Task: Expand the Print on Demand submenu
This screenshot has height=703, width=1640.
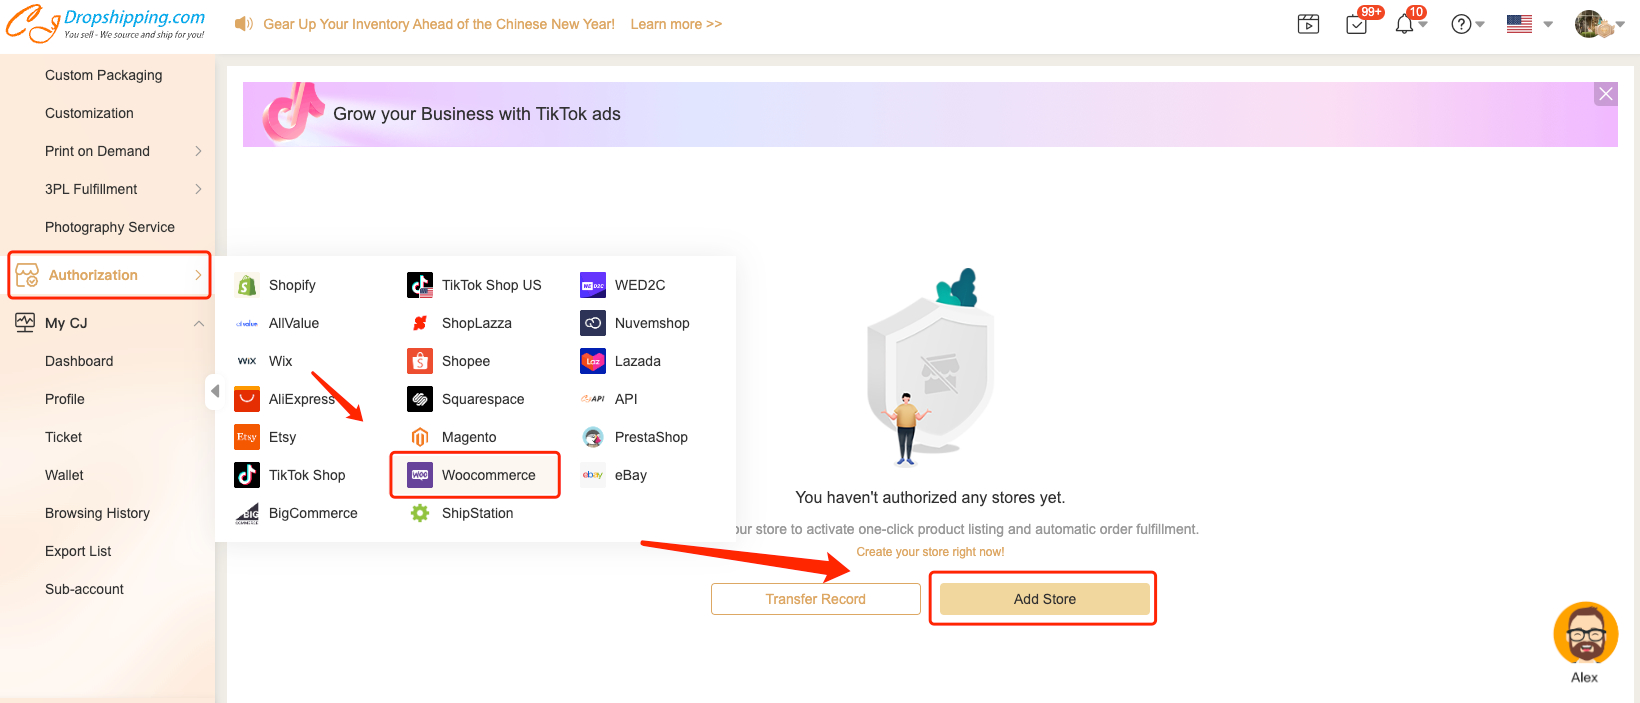Action: (198, 151)
